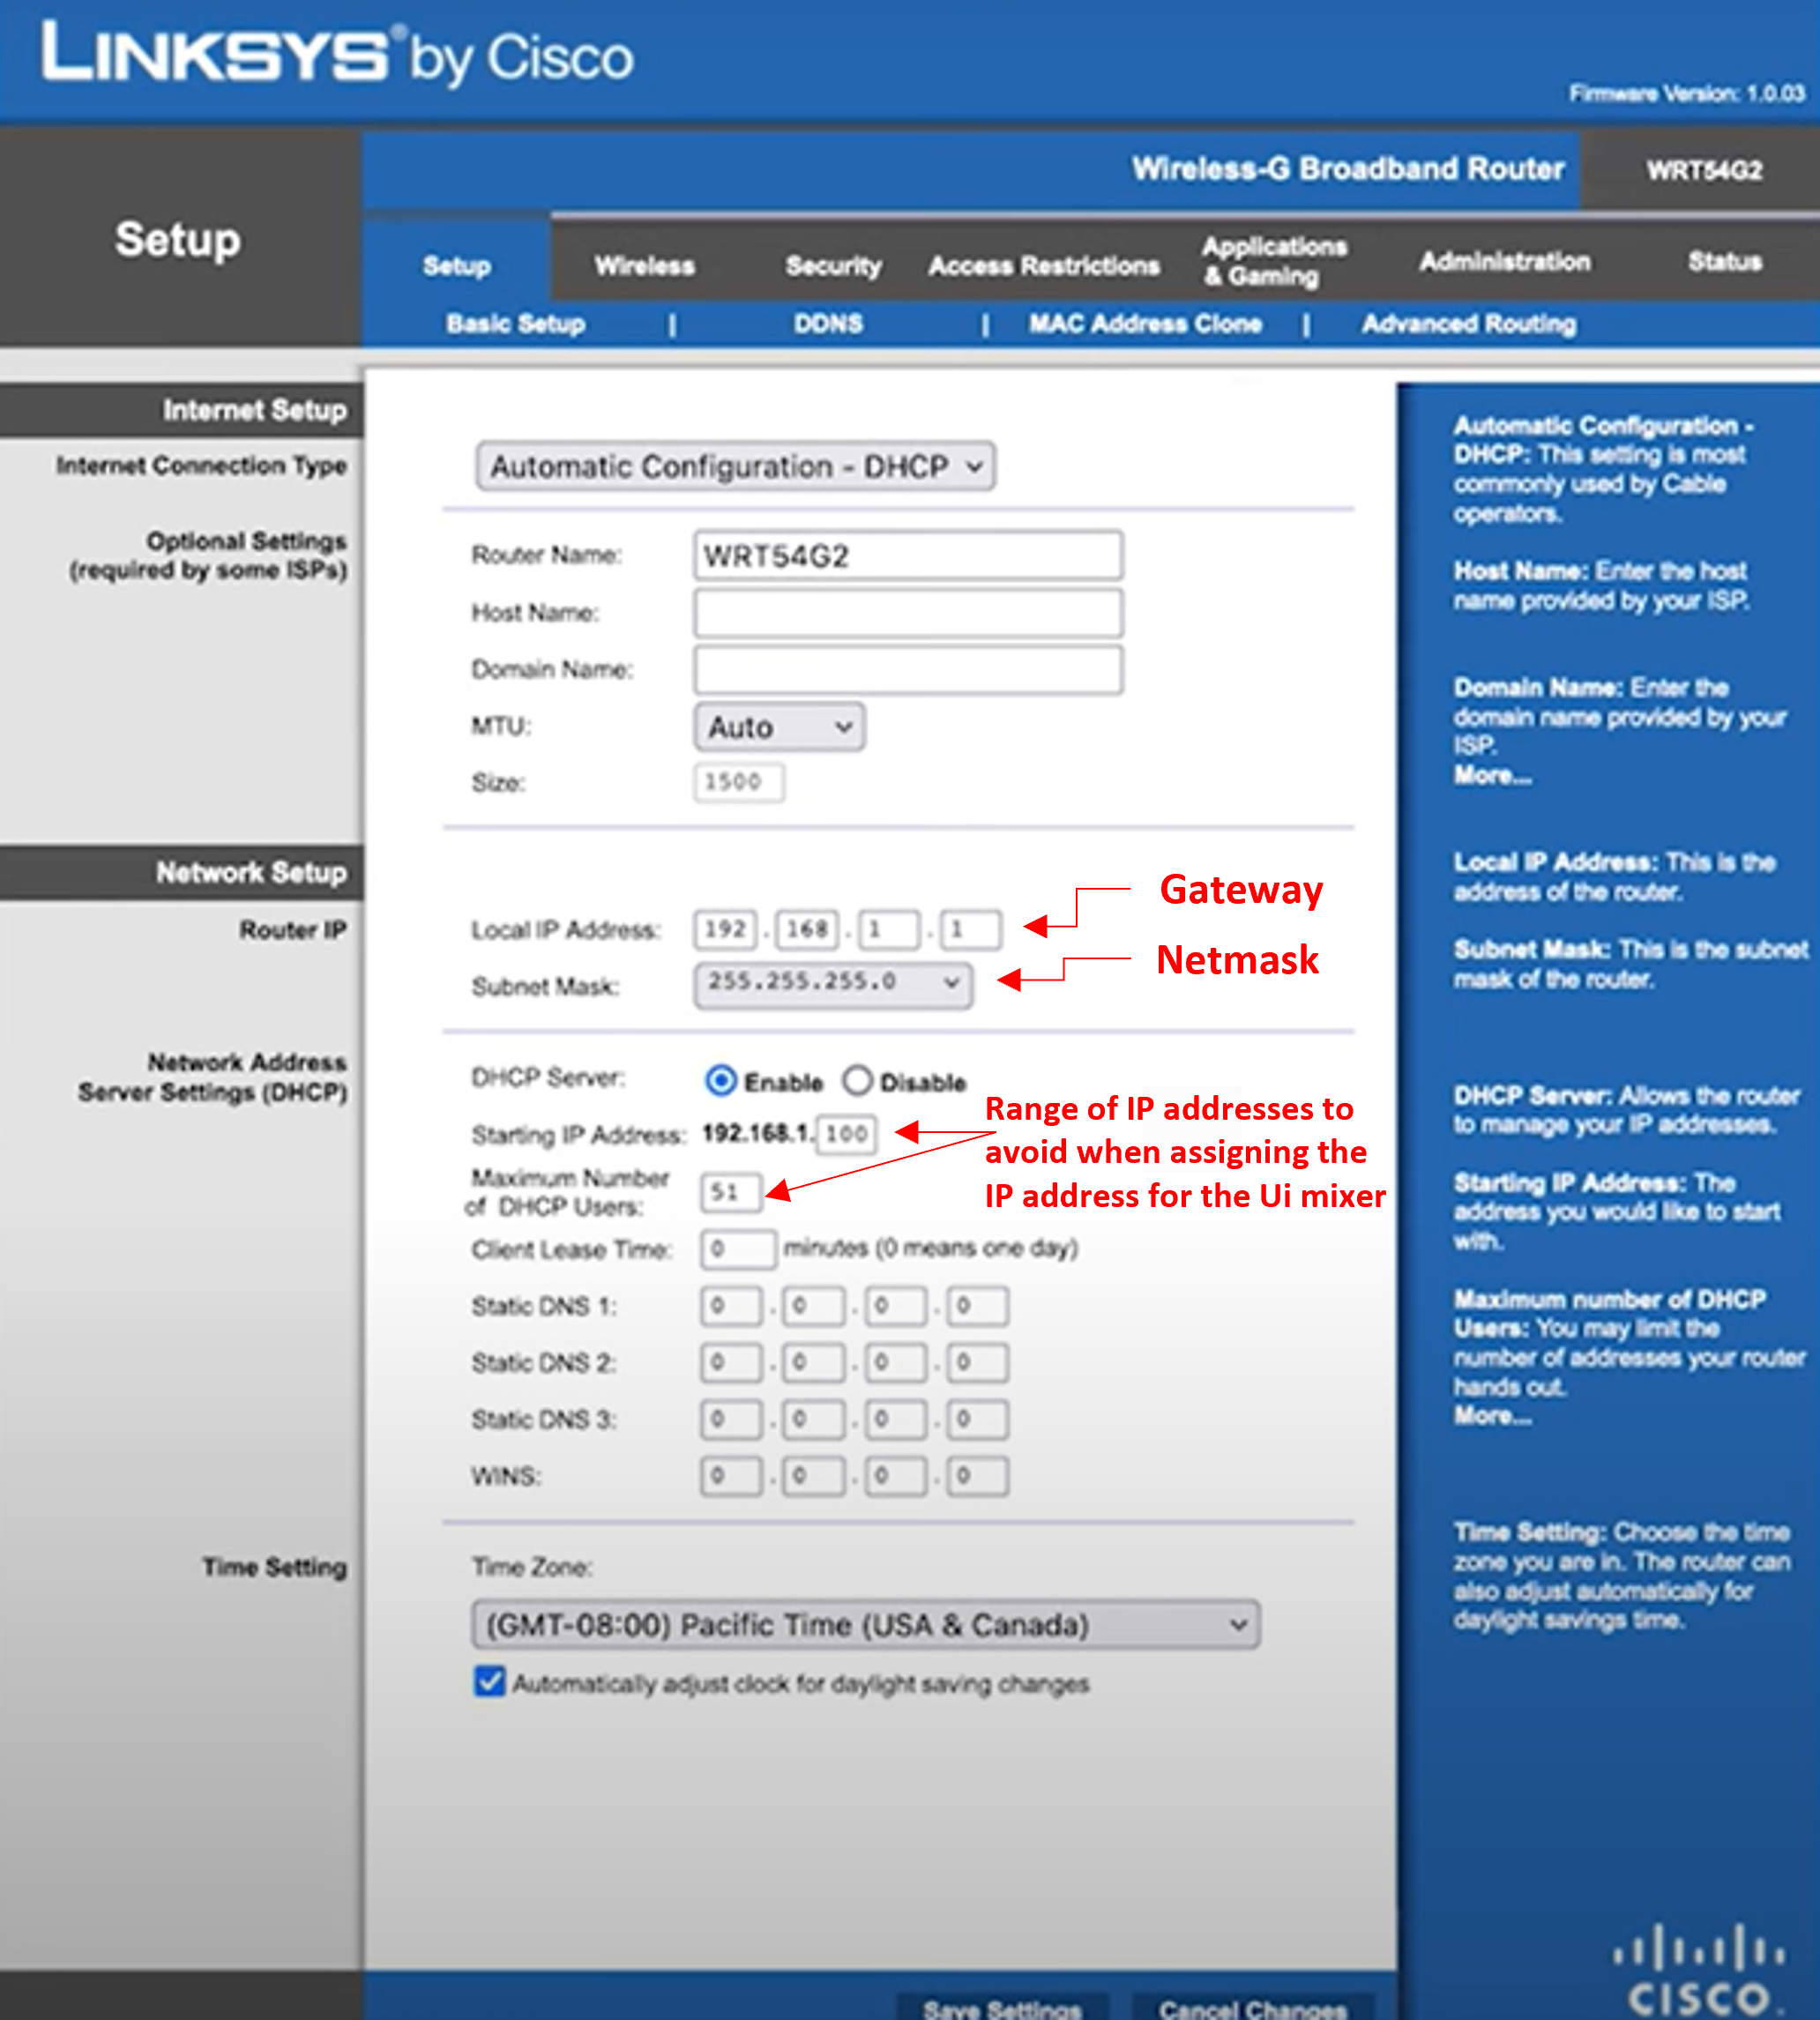Toggle automatic daylight saving clock adjustment checkbox
The width and height of the screenshot is (1820, 2020).
point(490,1682)
